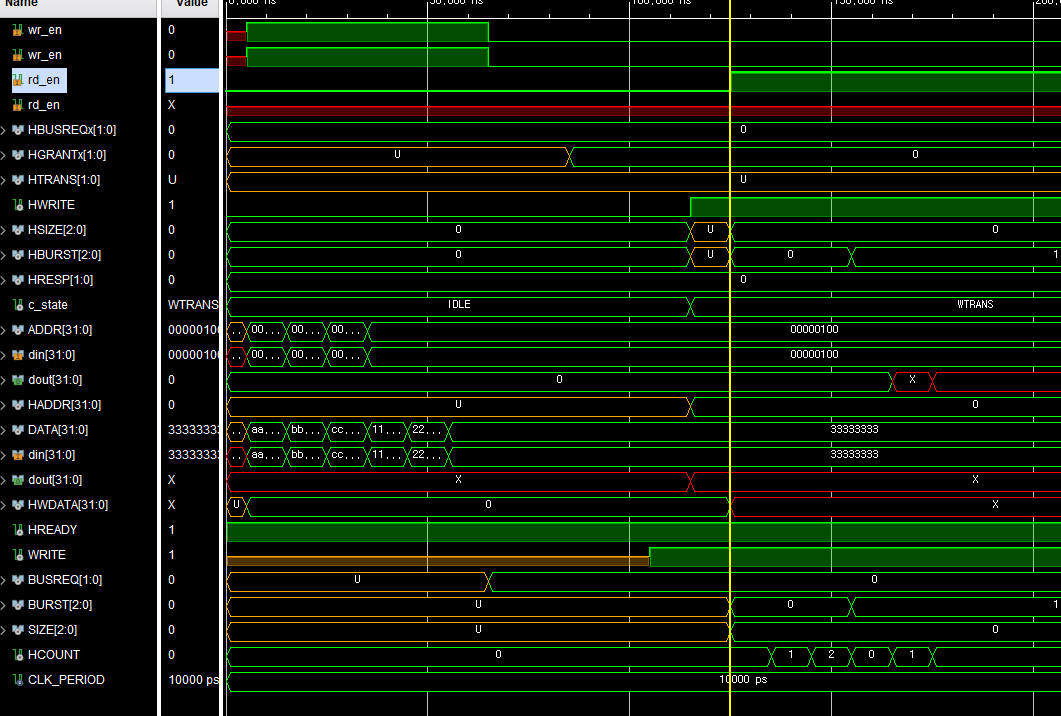Expand the HBUSREQx[1:0] bus

(4, 130)
